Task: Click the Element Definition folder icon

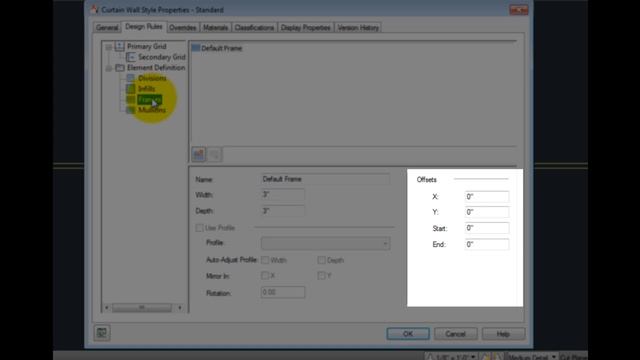Action: pos(120,68)
